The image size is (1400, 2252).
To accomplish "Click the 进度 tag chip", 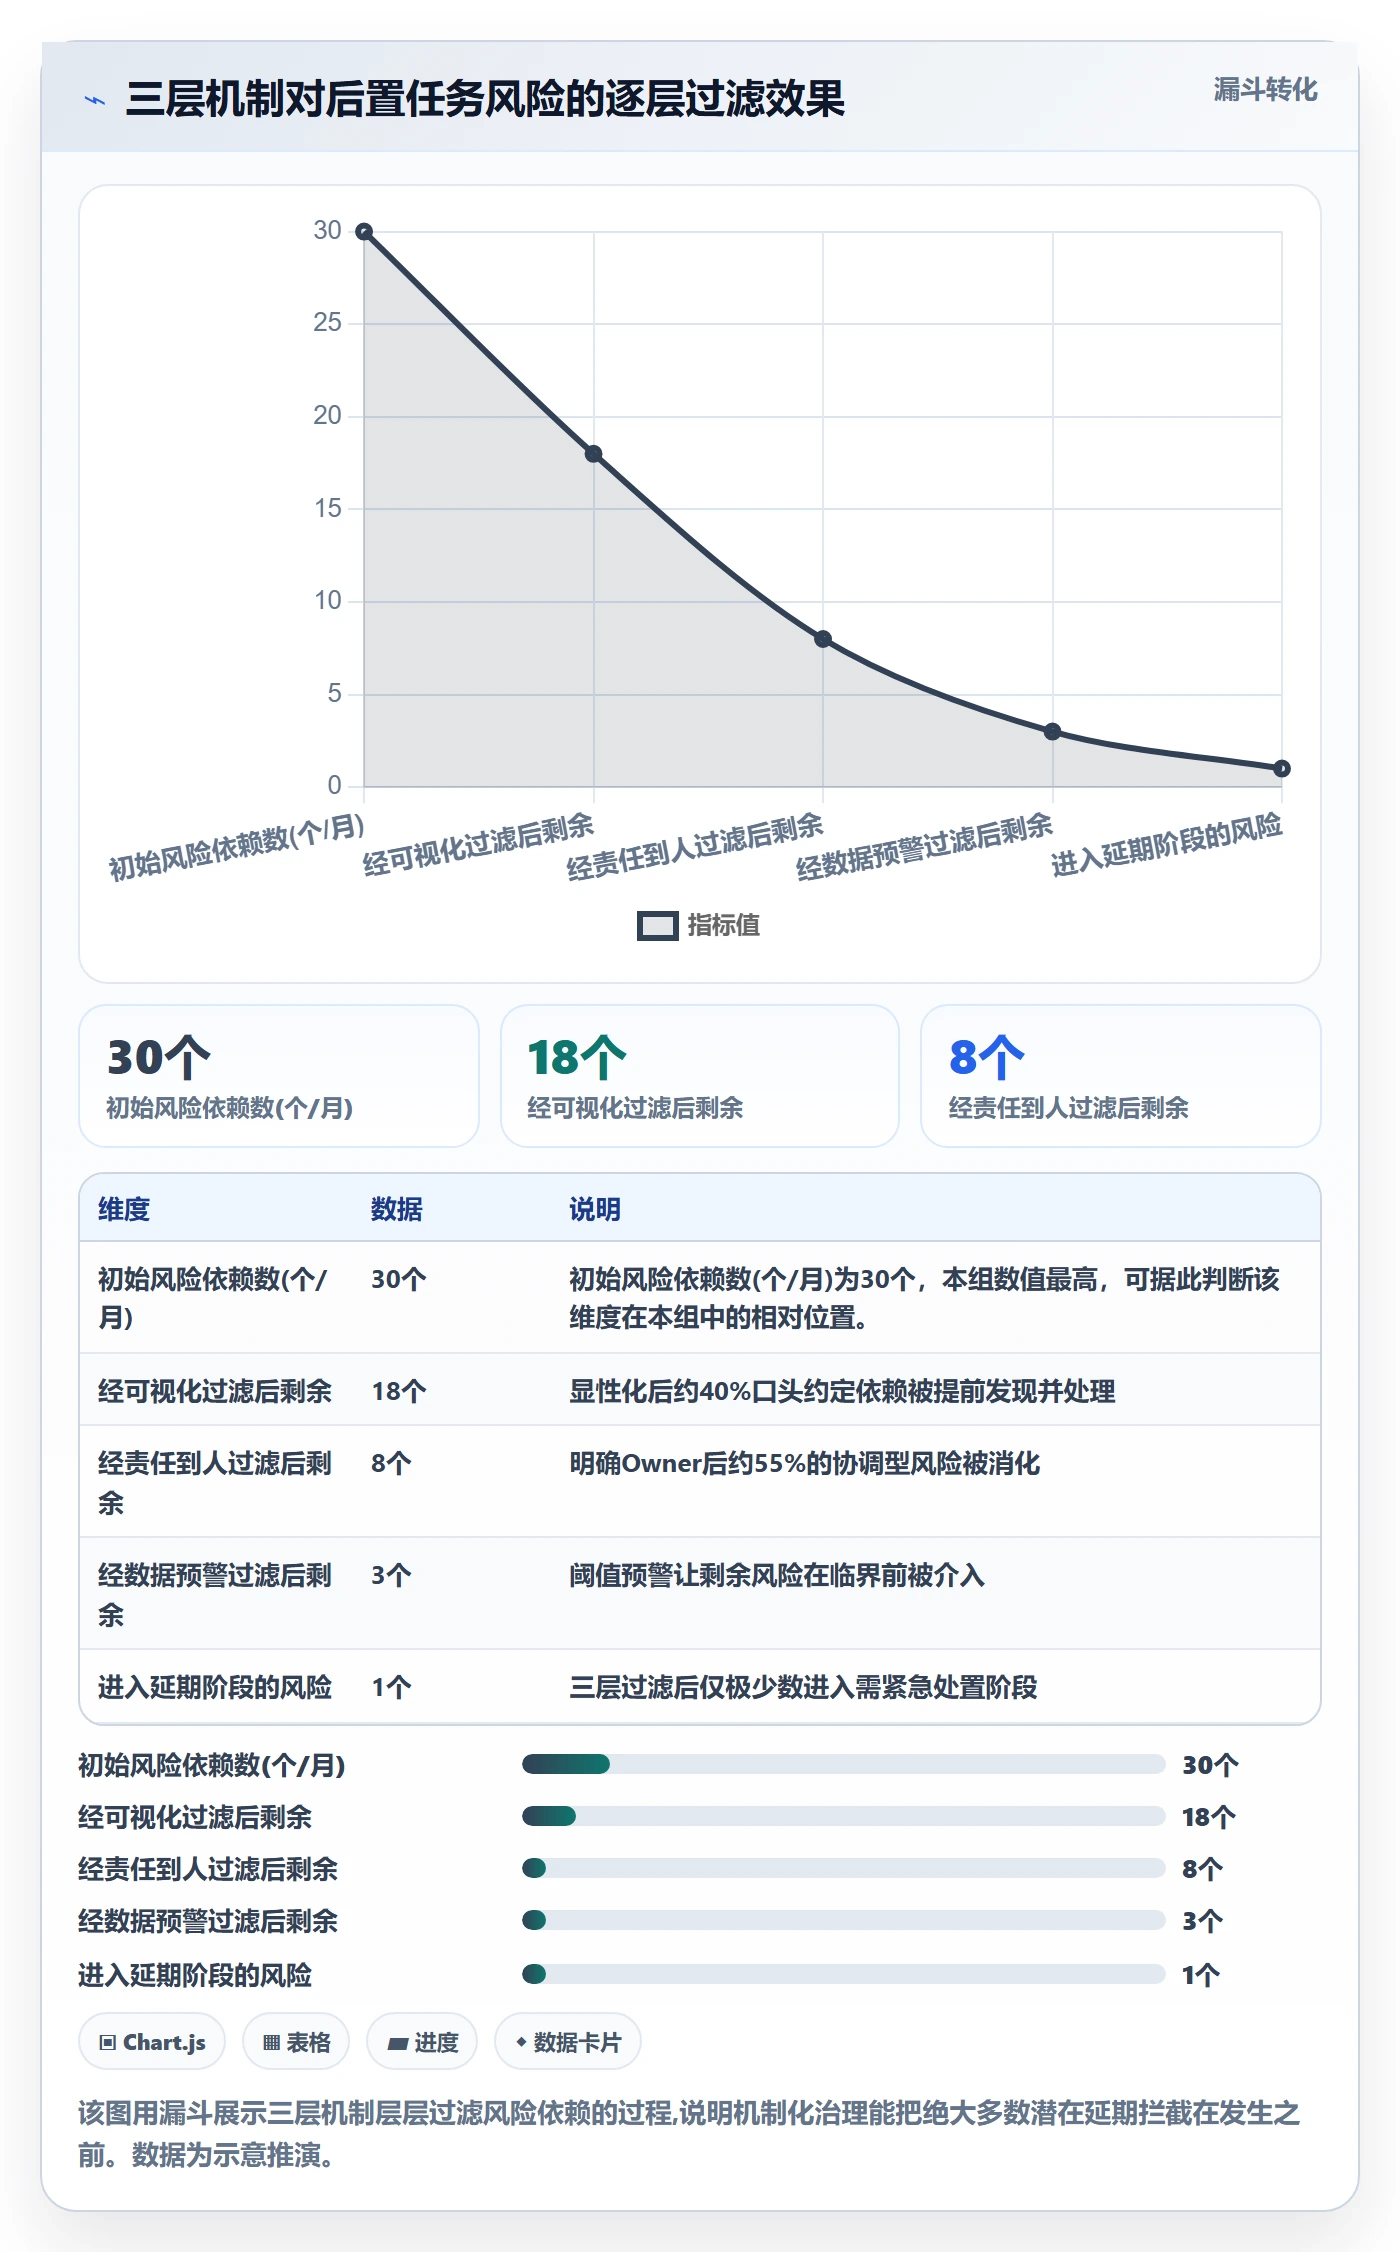I will pos(422,2042).
